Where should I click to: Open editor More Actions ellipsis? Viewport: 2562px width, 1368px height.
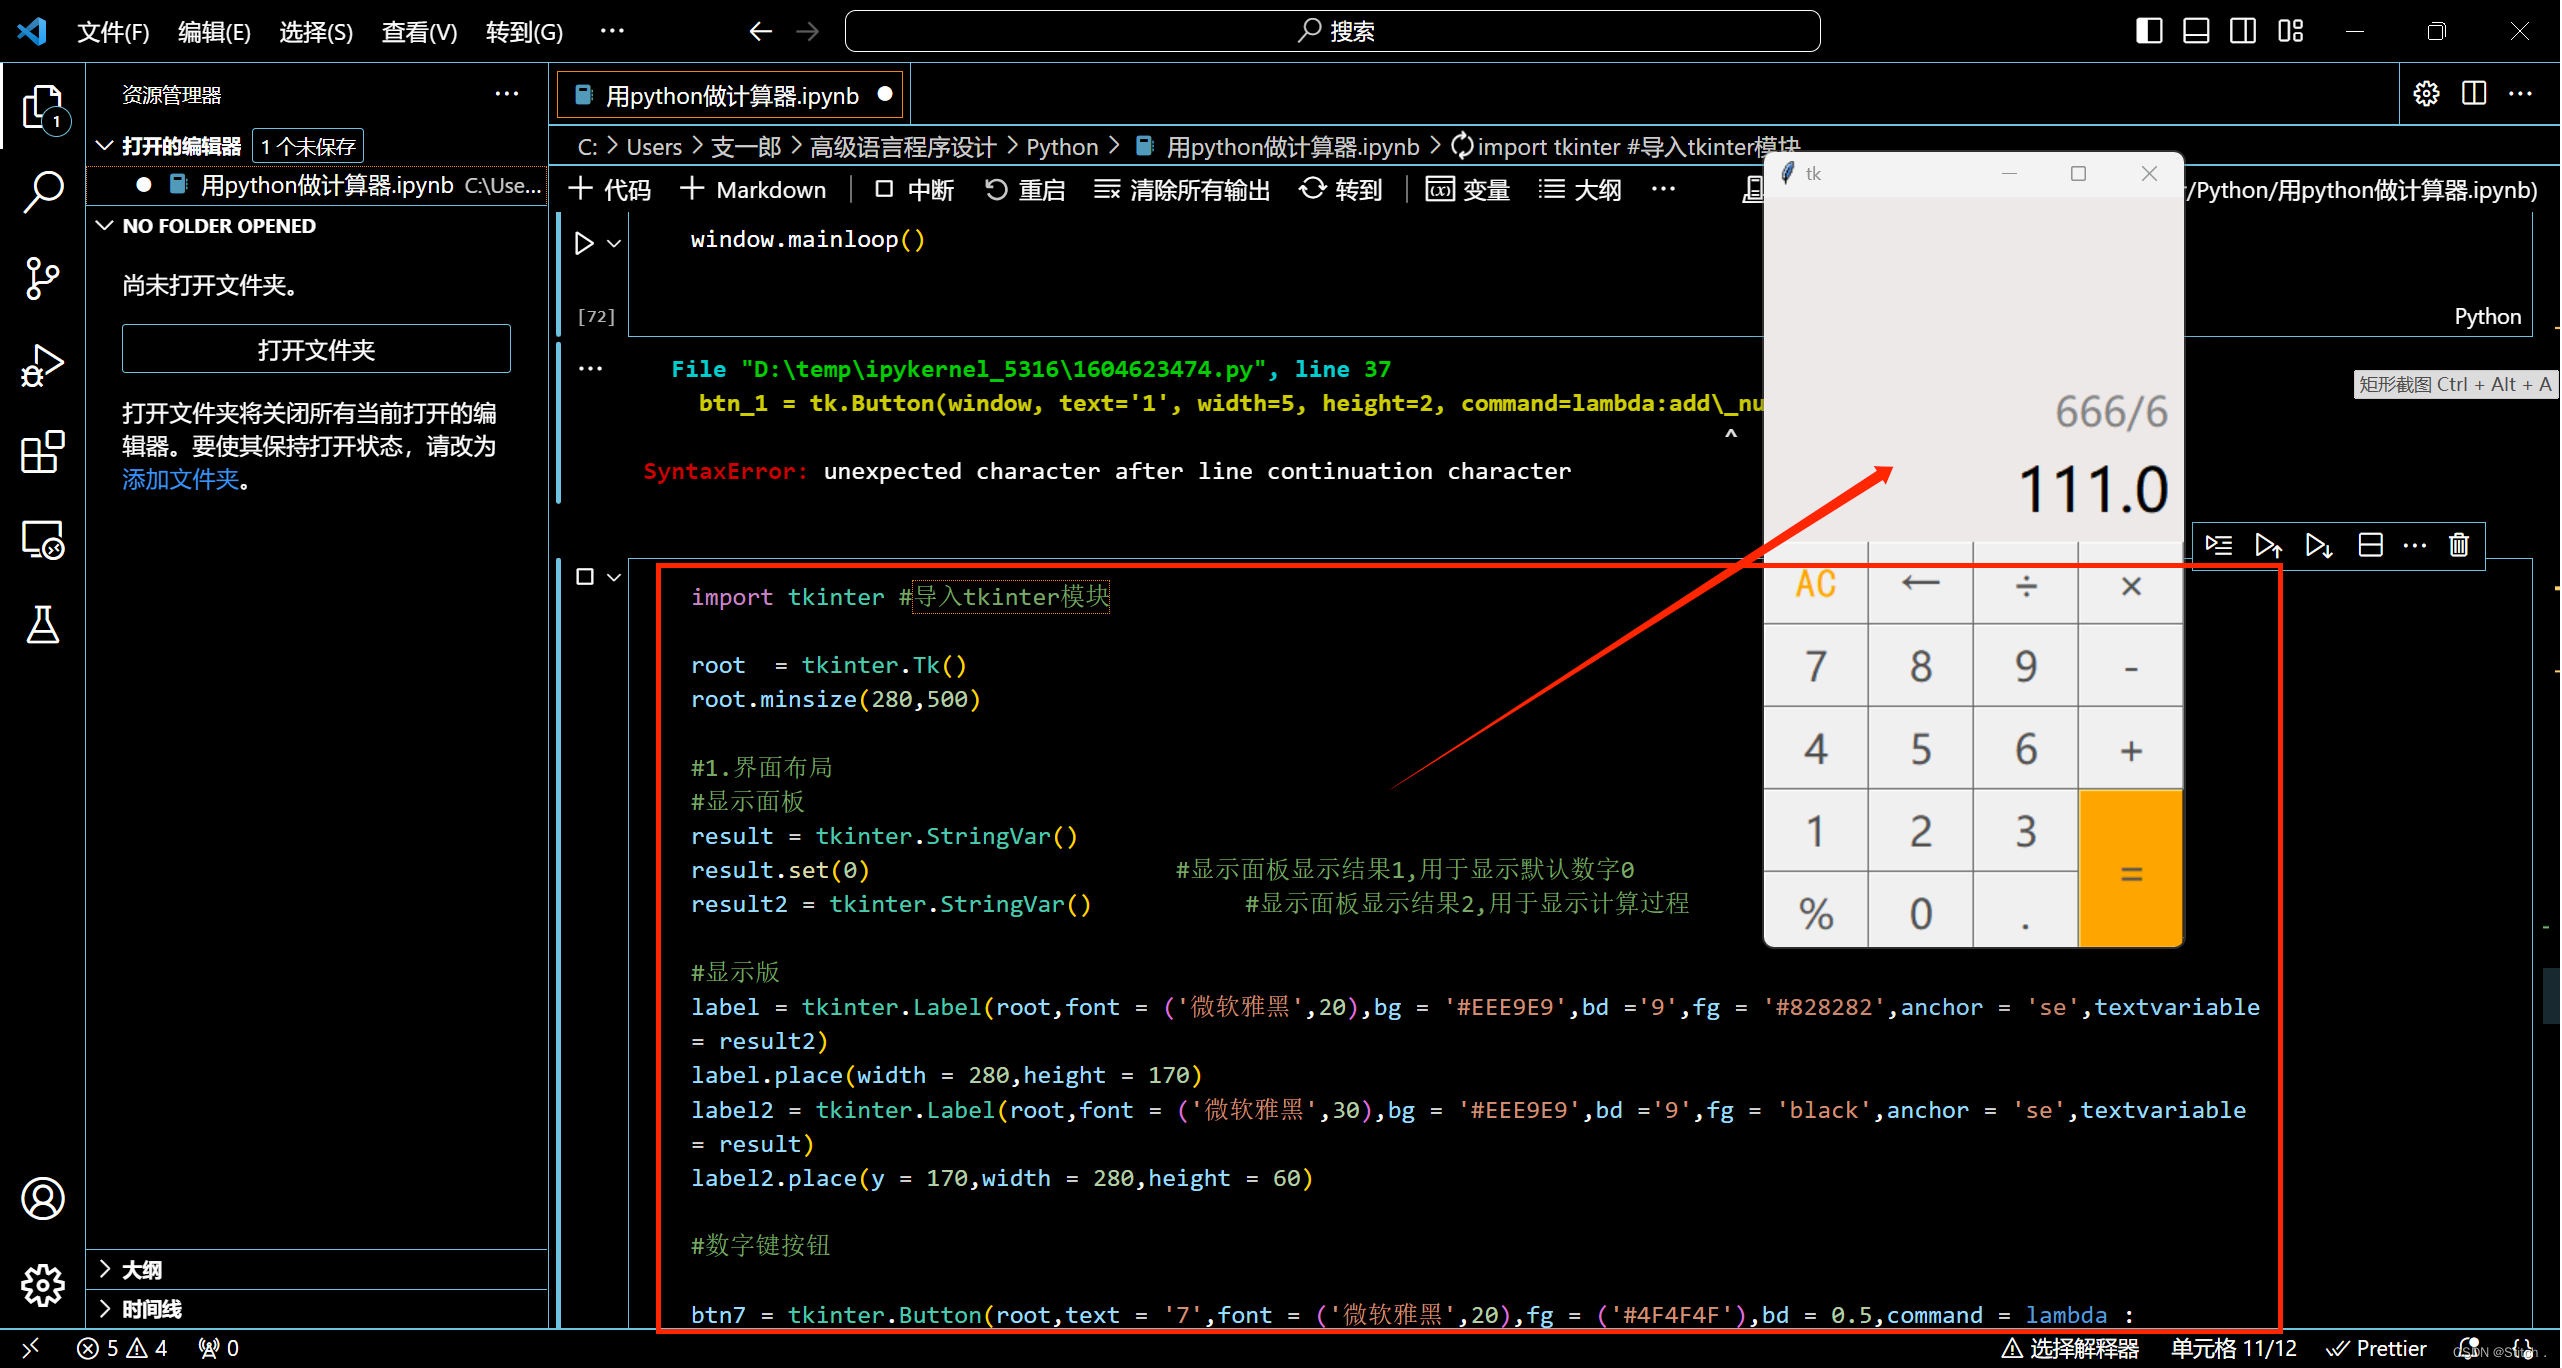click(x=2520, y=94)
